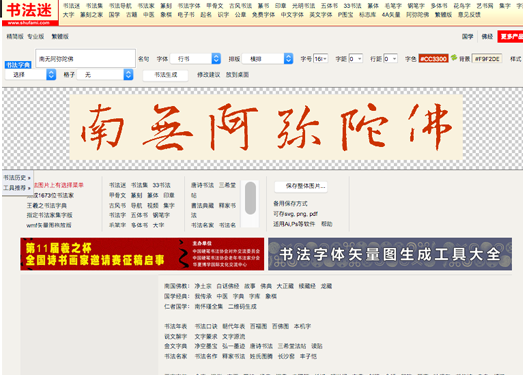Open 篆刻 in top navigation
Image resolution: width=523 pixels, height=375 pixels.
pyautogui.click(x=166, y=6)
